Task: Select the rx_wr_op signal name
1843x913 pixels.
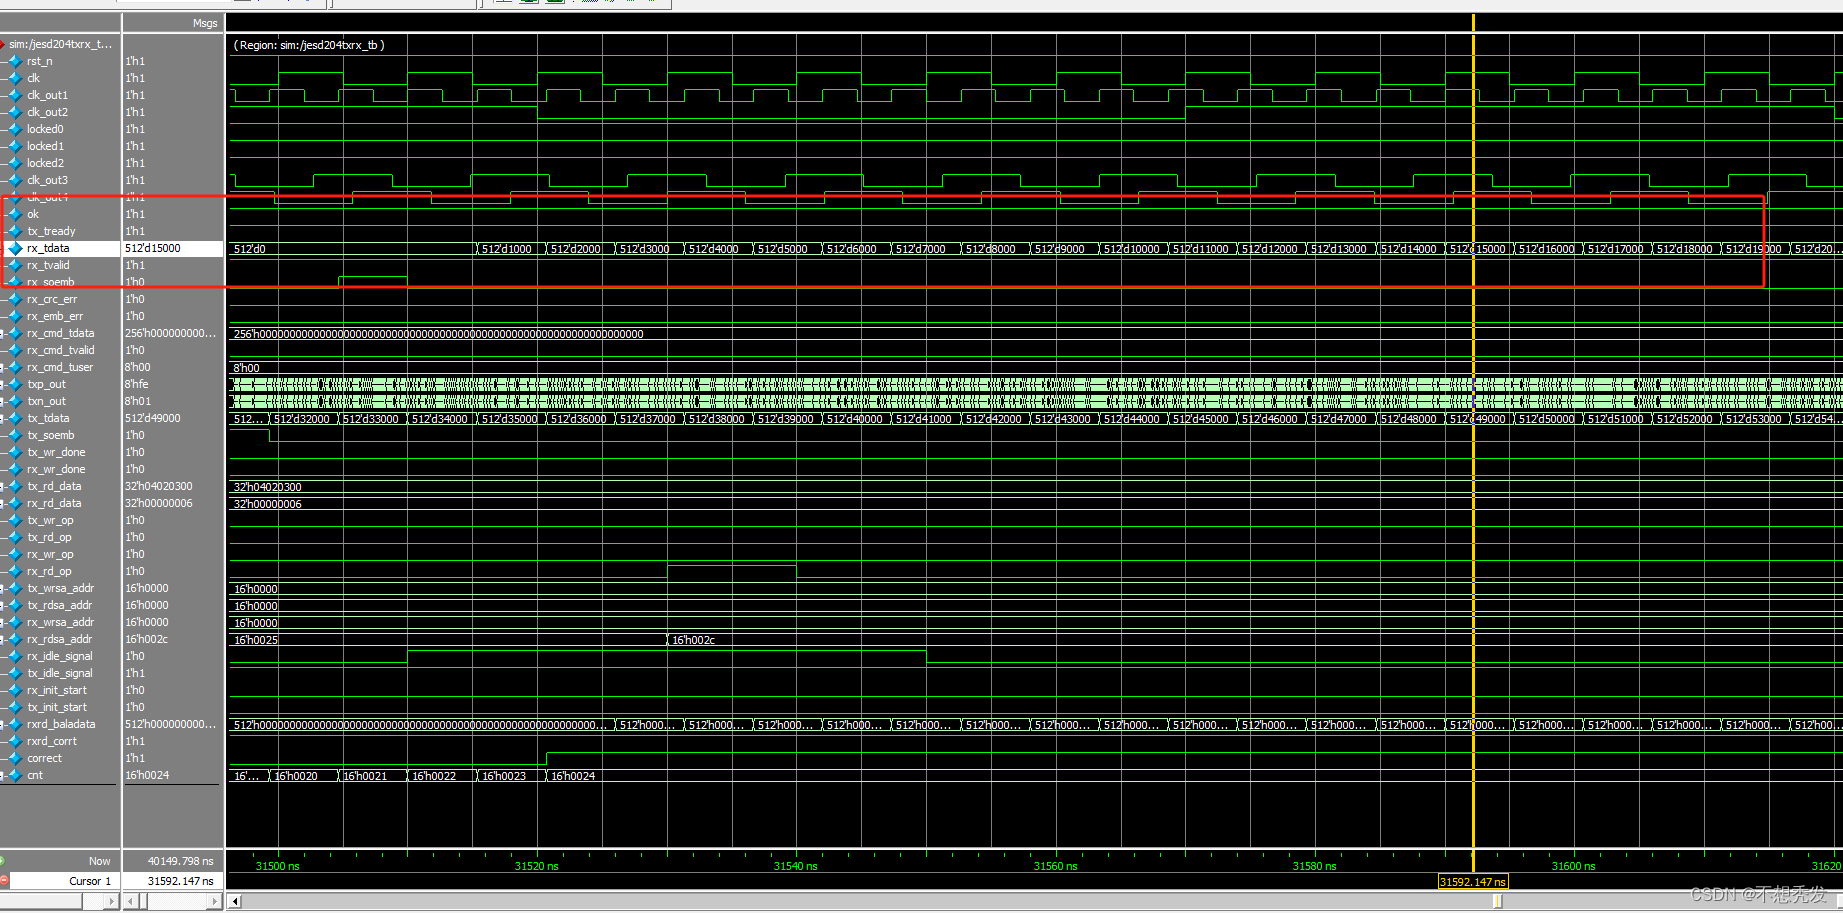Action: pyautogui.click(x=50, y=554)
